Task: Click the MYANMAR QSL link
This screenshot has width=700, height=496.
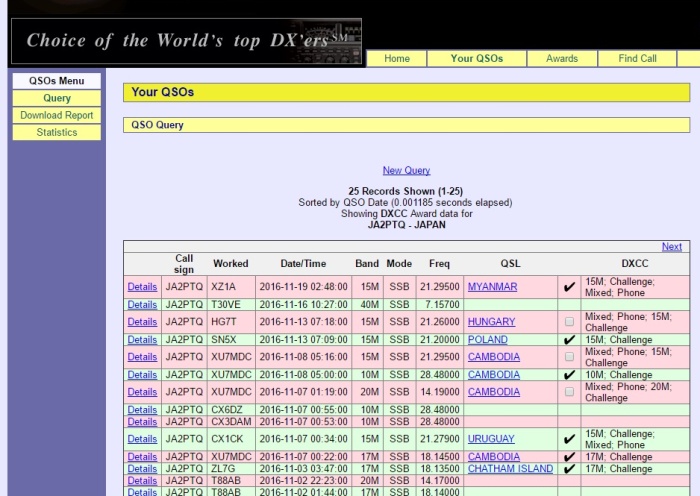Action: tap(492, 287)
